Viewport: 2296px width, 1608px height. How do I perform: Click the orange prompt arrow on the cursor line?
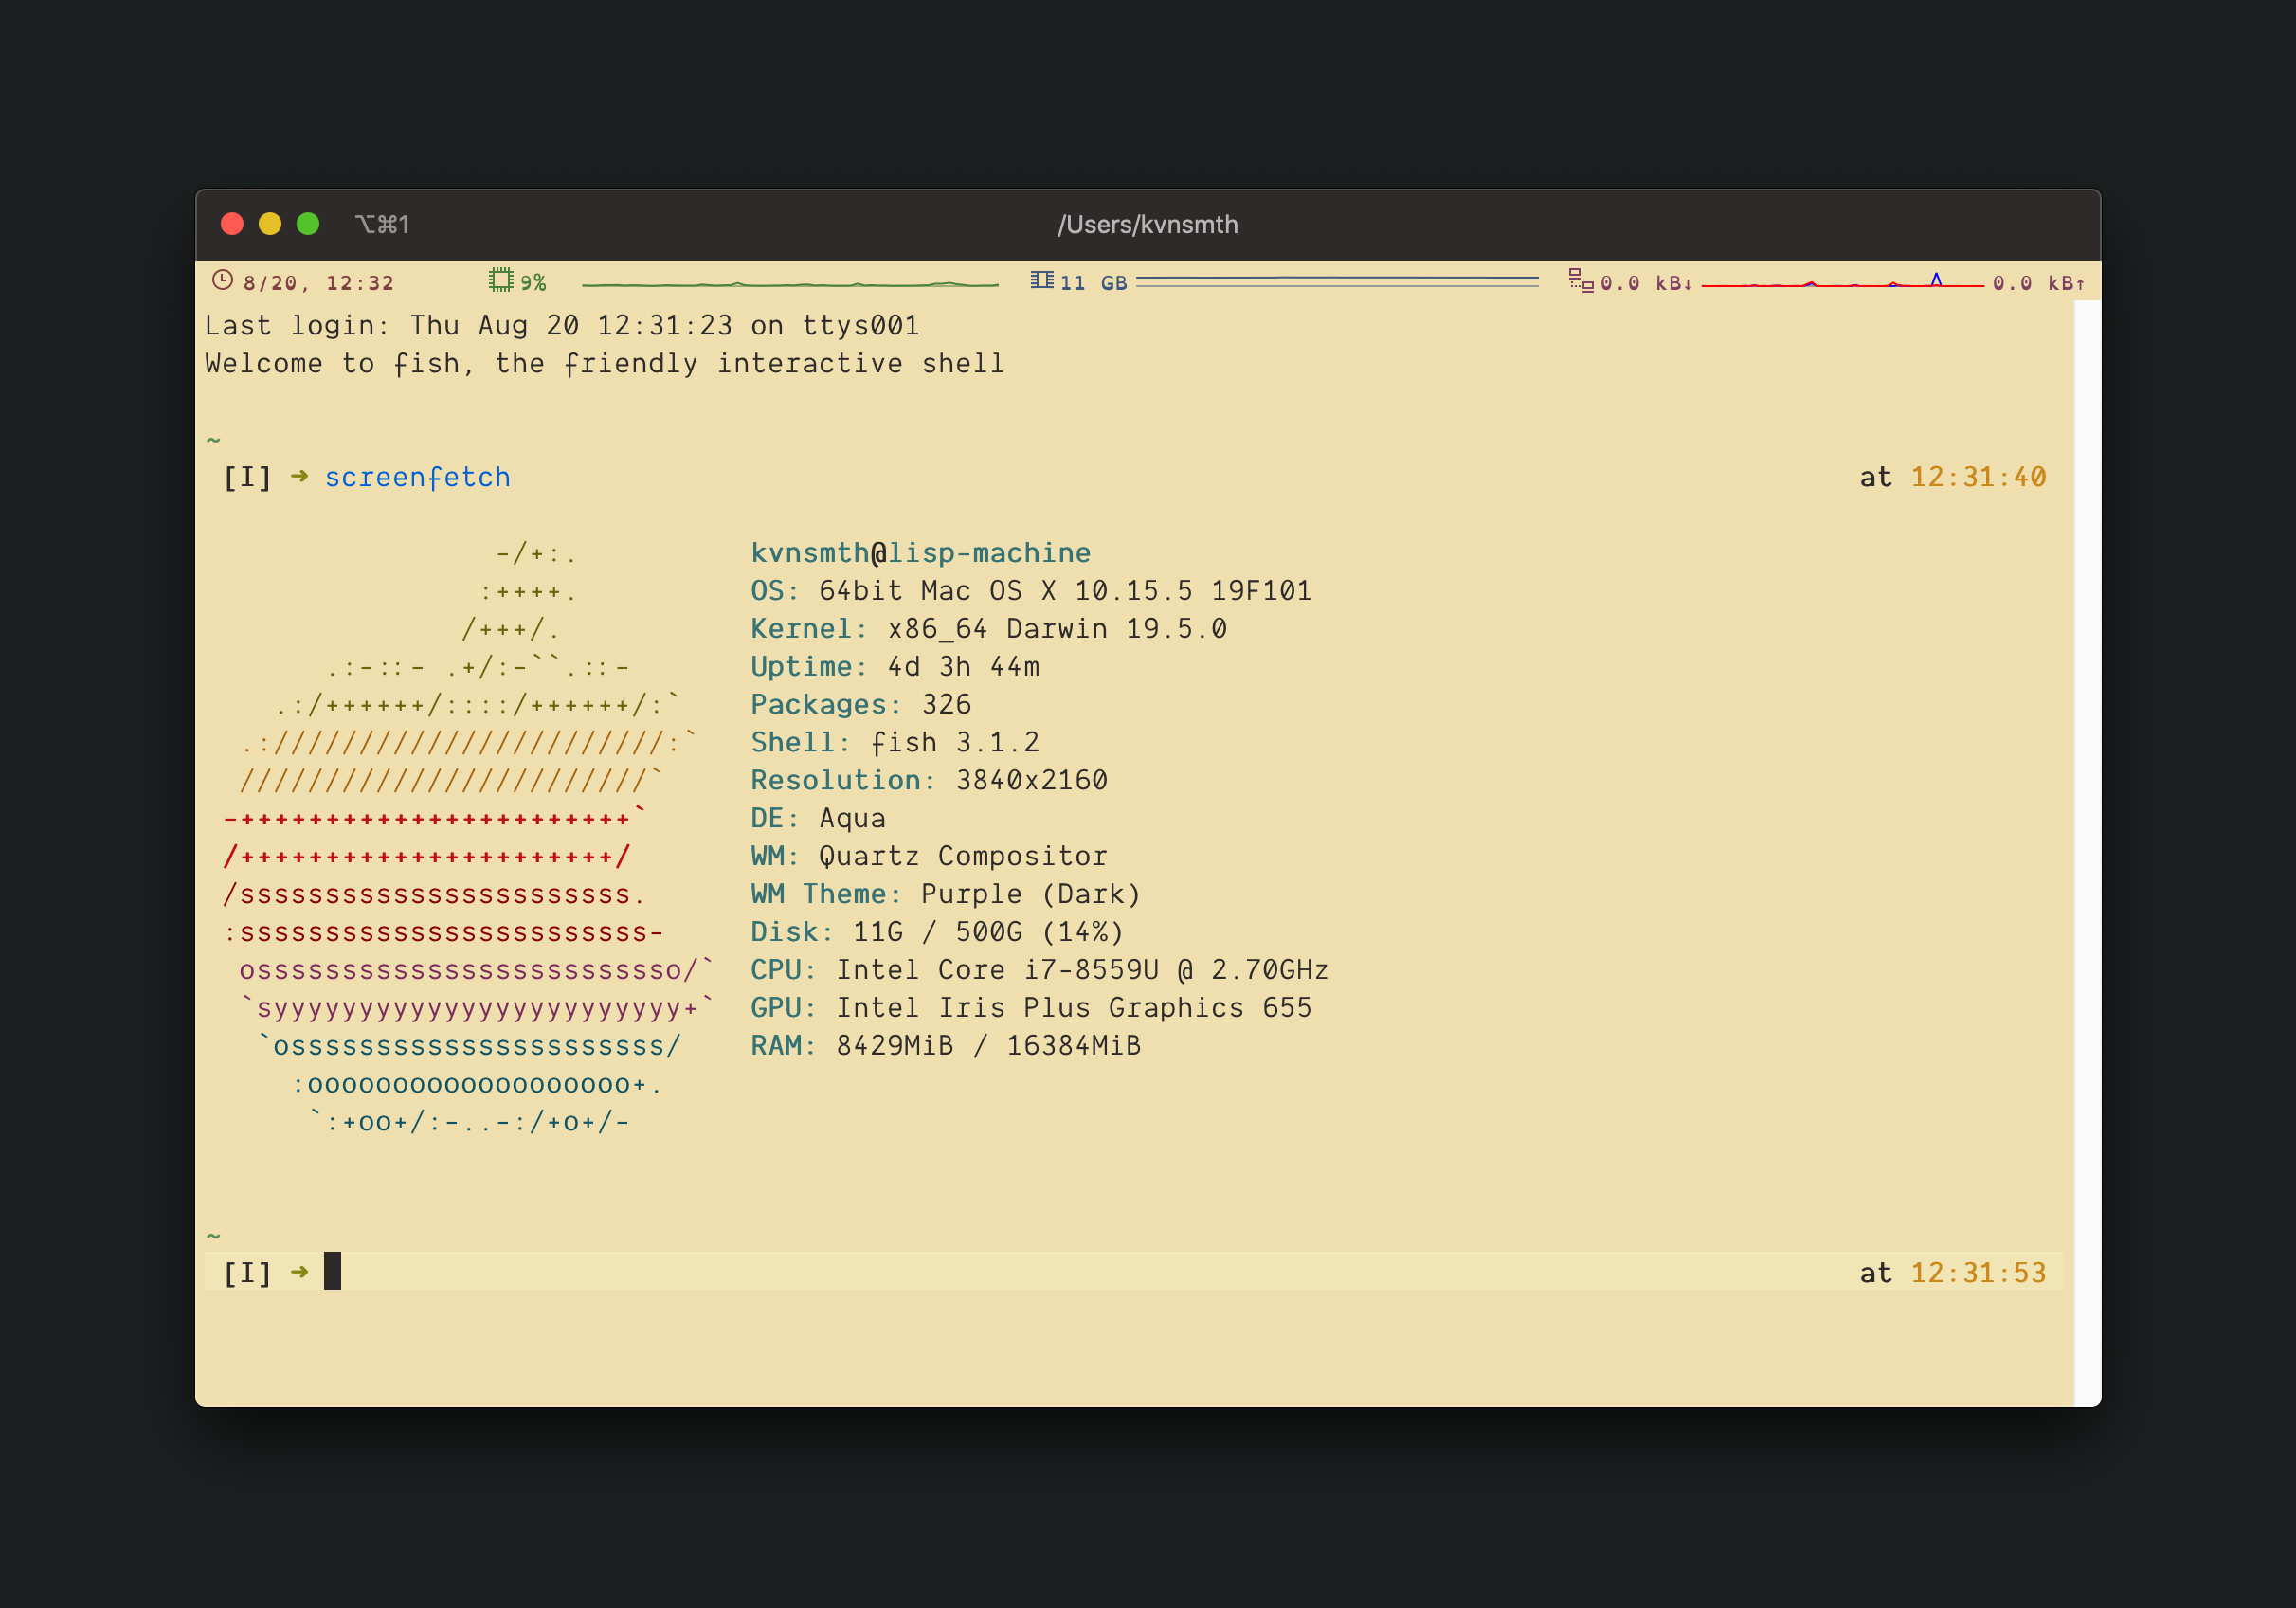299,1272
